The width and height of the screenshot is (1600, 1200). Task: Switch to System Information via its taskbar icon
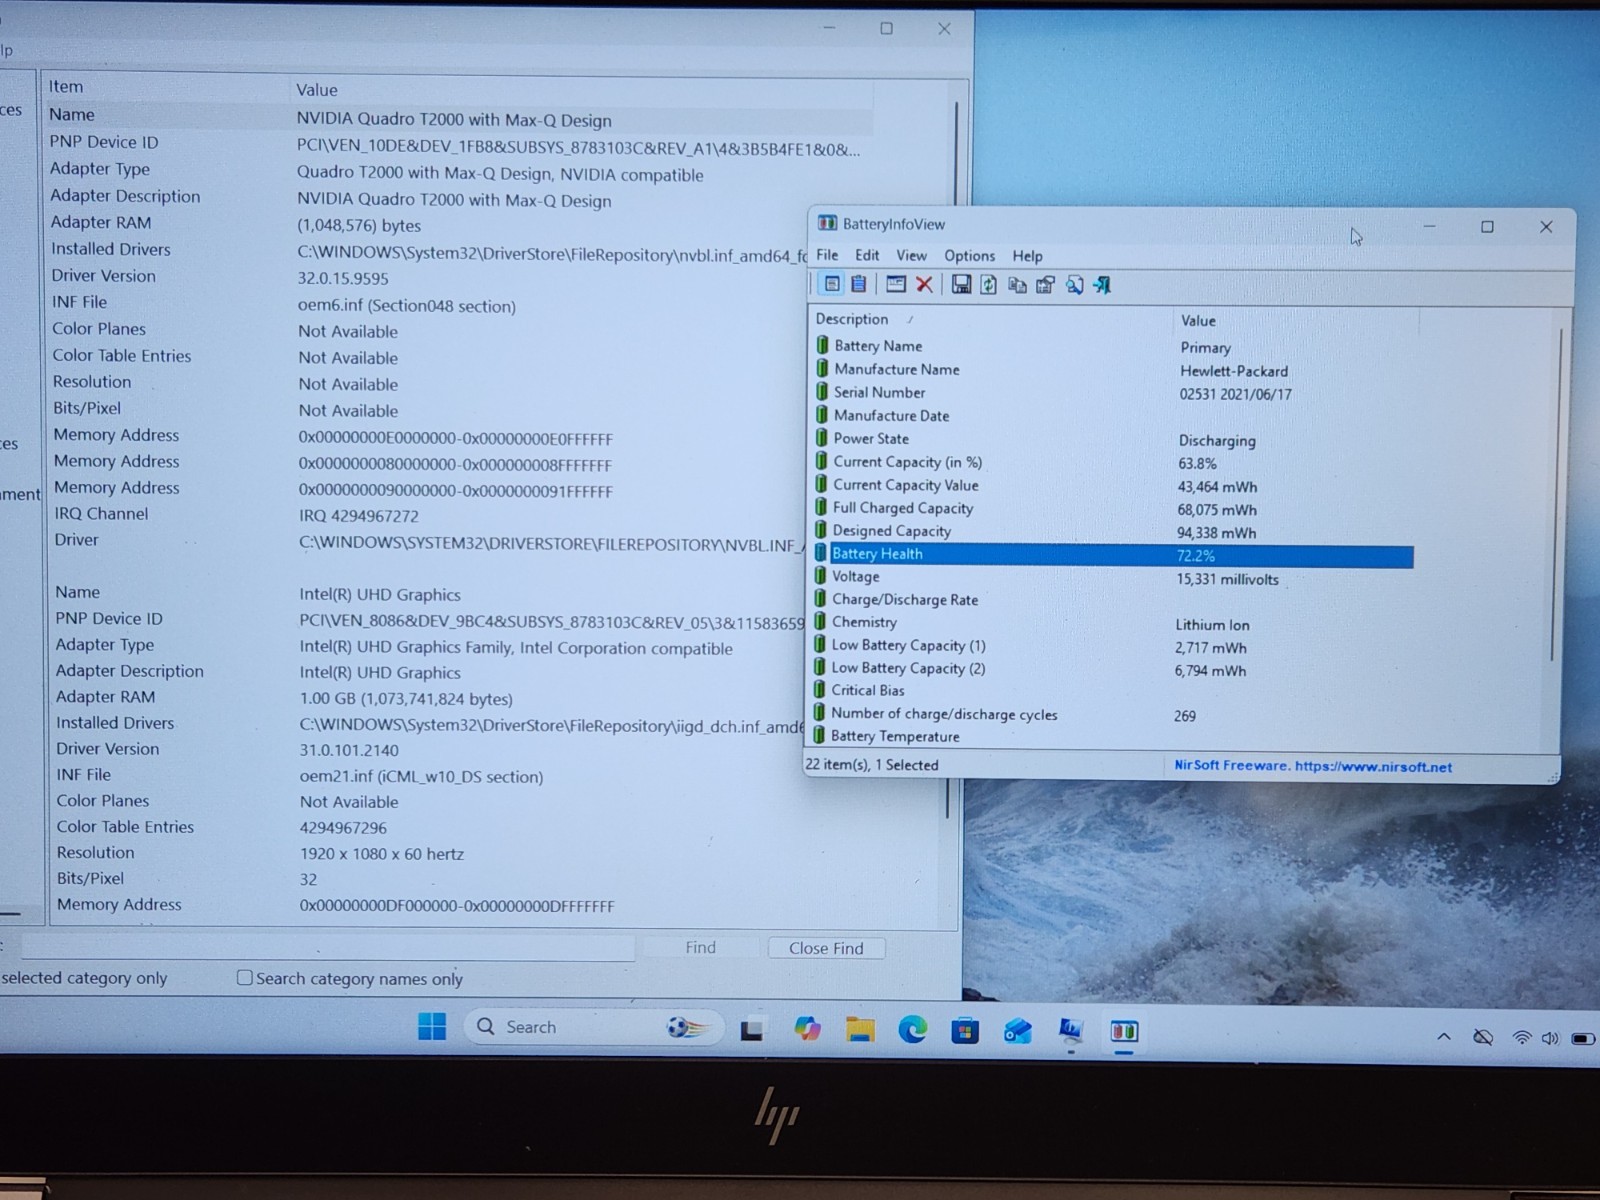click(1071, 1031)
